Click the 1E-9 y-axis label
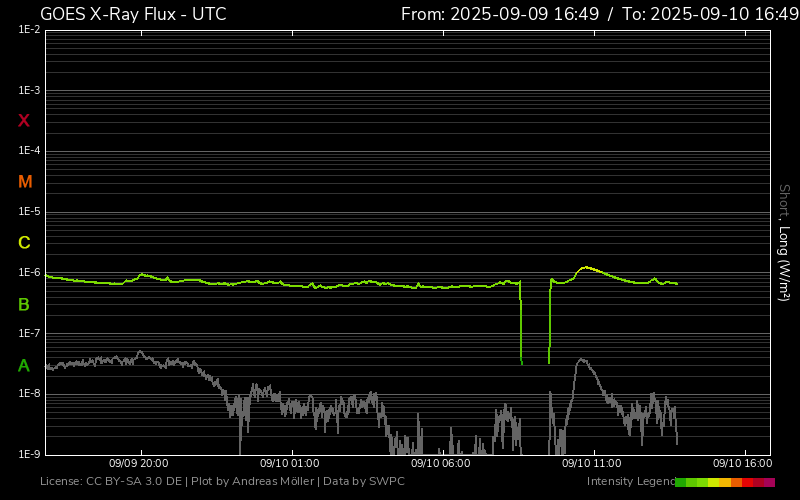 point(29,454)
